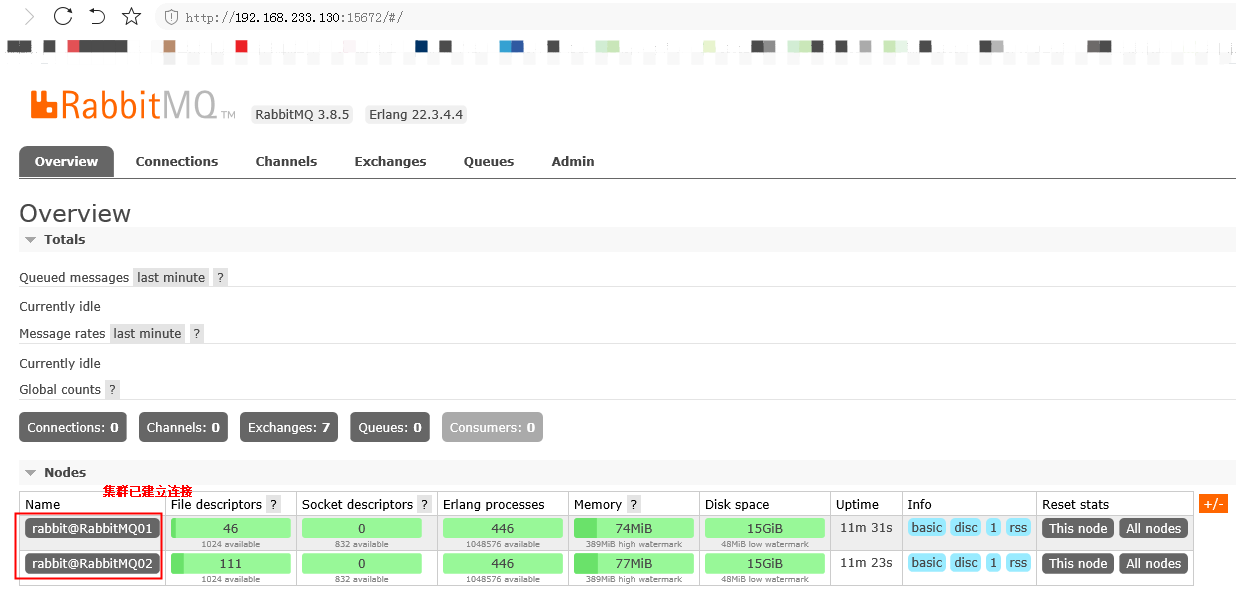Click the Erlang processes column header

click(494, 505)
